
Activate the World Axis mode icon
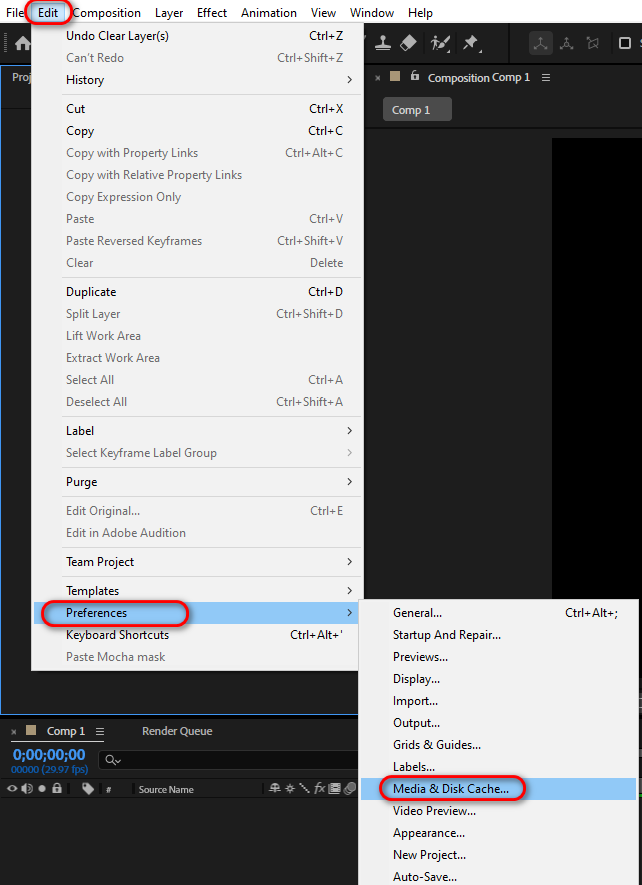[566, 43]
